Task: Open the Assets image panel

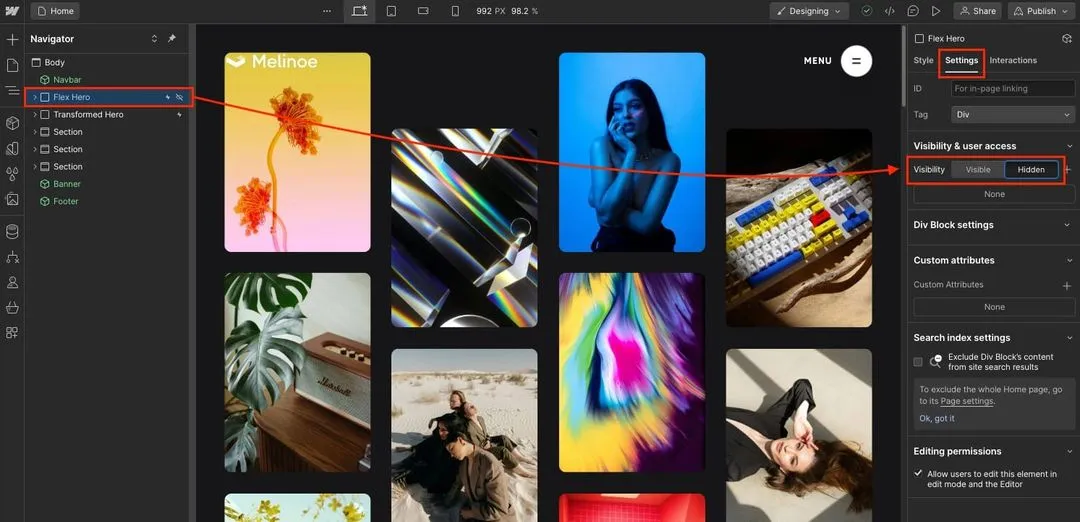Action: pos(12,199)
